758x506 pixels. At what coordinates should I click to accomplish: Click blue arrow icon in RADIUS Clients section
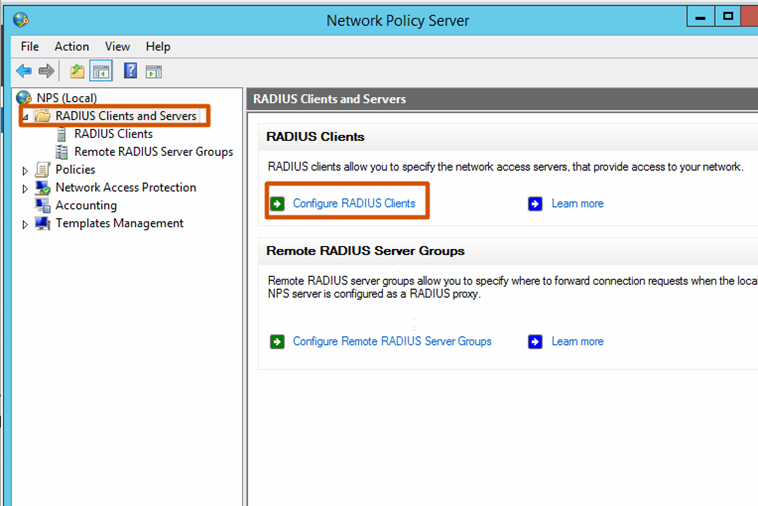pyautogui.click(x=535, y=204)
